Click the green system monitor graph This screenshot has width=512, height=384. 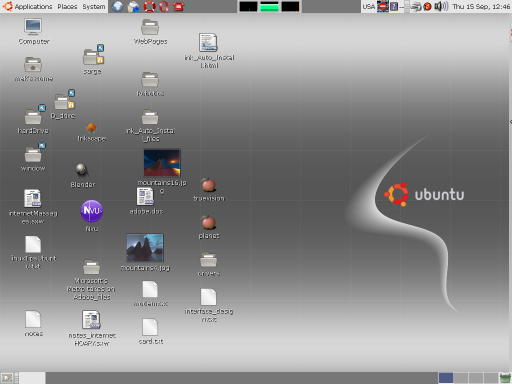coord(269,6)
